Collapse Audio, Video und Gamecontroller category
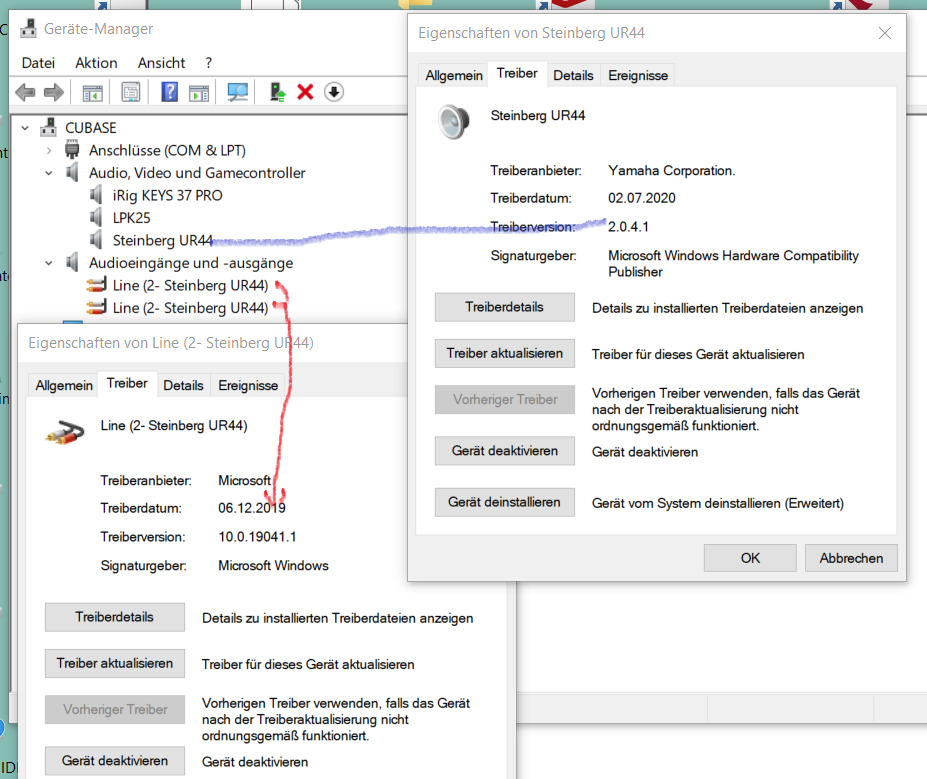 point(48,173)
